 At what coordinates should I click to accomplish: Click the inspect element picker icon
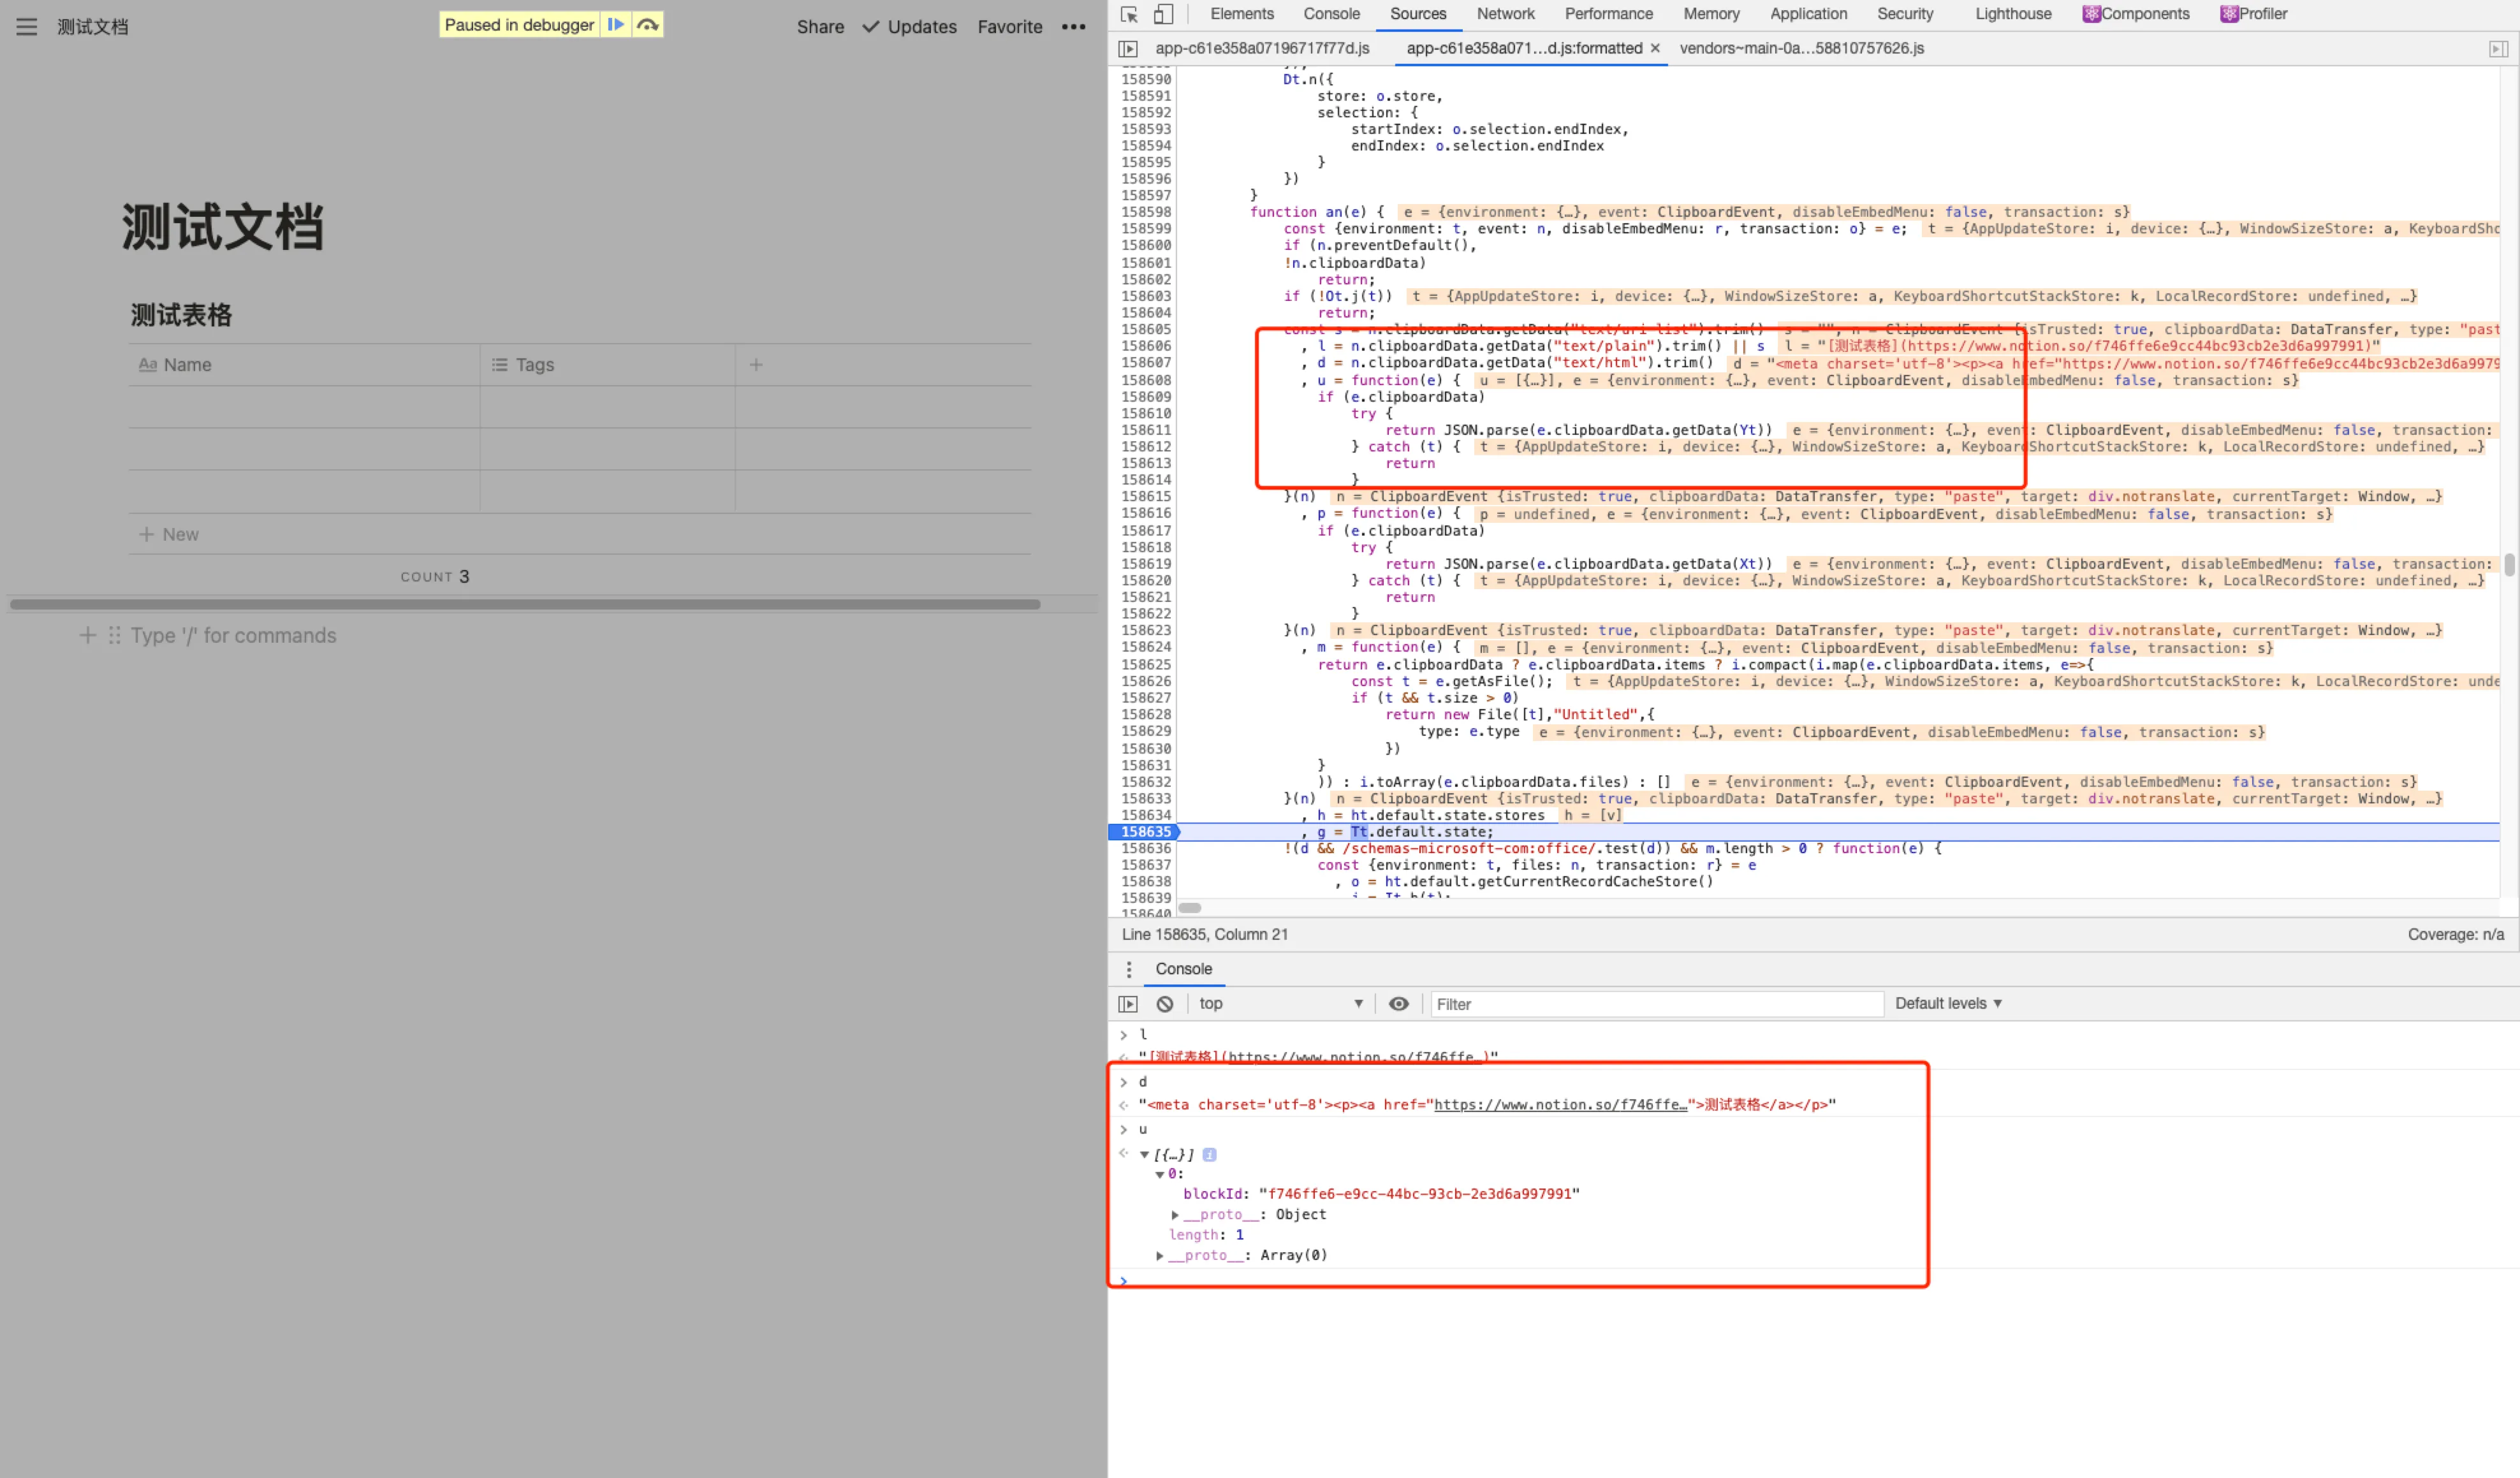(1129, 14)
